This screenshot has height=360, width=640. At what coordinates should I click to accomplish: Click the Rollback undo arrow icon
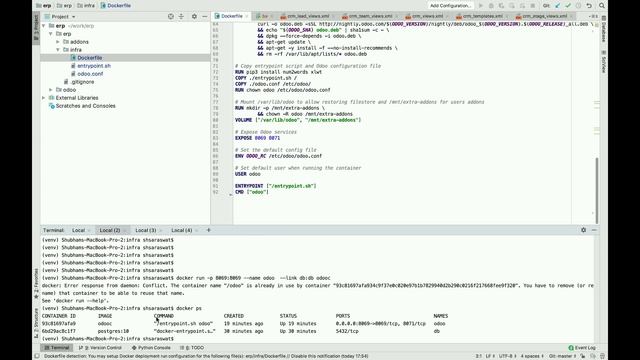click(x=589, y=6)
